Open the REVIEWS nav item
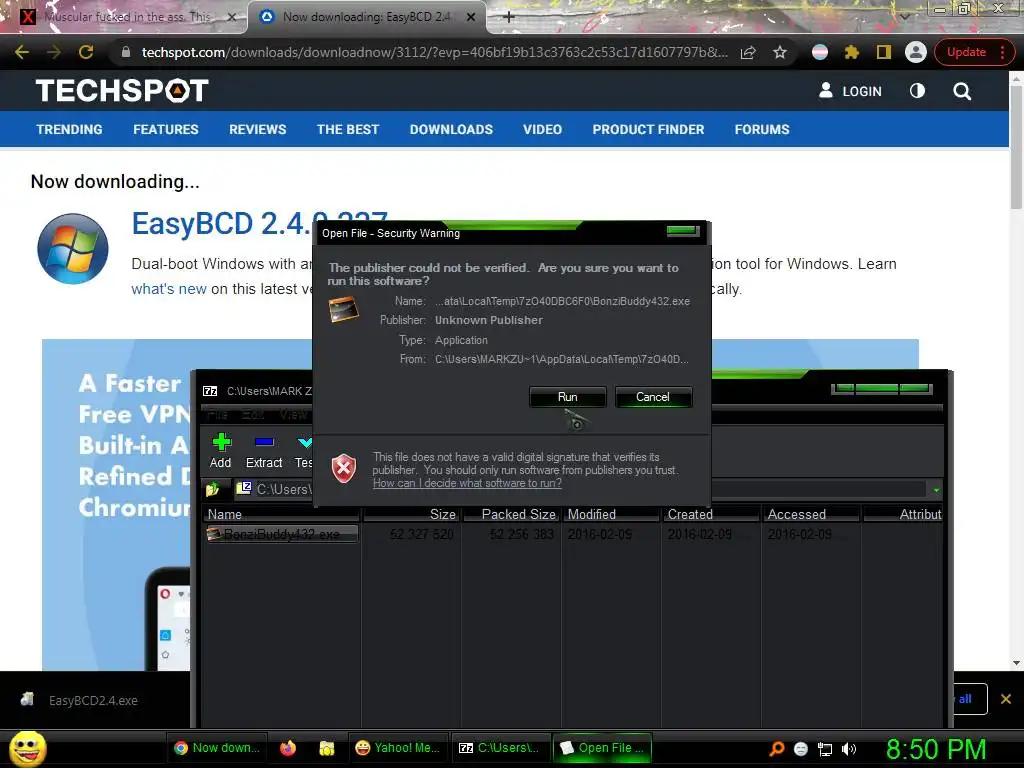 click(257, 129)
